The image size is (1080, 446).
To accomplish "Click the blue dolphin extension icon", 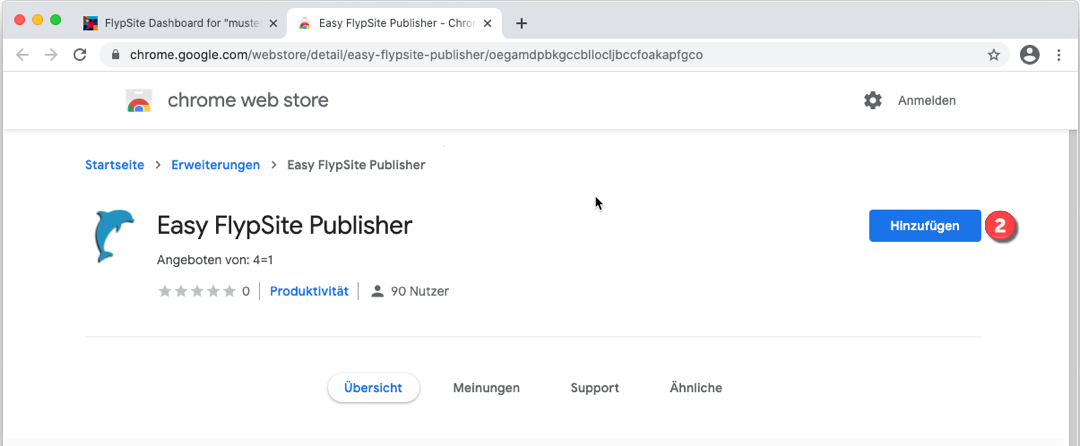I will pyautogui.click(x=114, y=236).
